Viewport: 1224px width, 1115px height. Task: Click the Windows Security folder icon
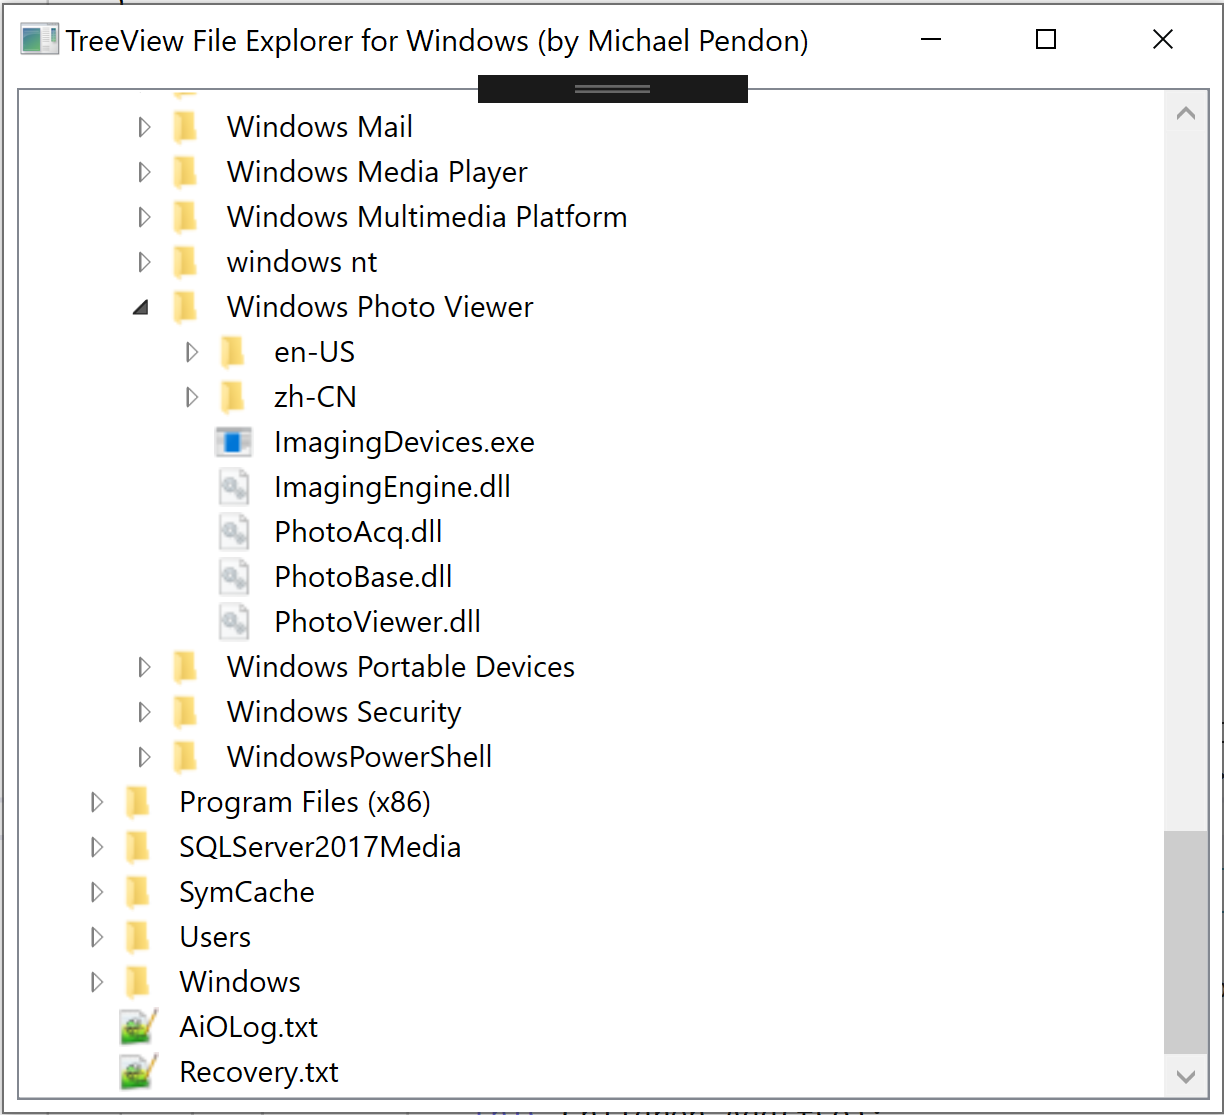pyautogui.click(x=186, y=711)
